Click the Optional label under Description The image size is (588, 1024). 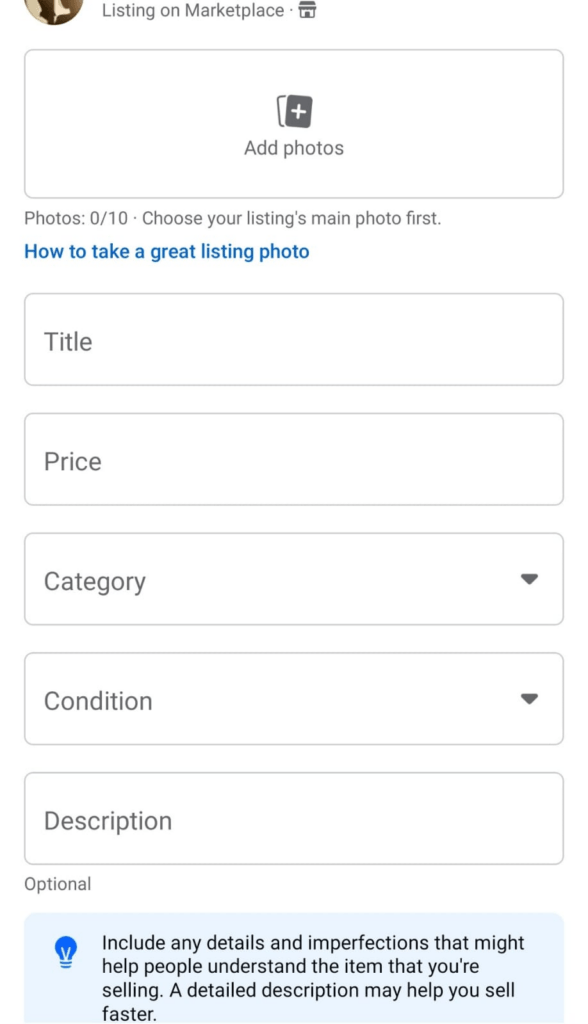(x=57, y=884)
